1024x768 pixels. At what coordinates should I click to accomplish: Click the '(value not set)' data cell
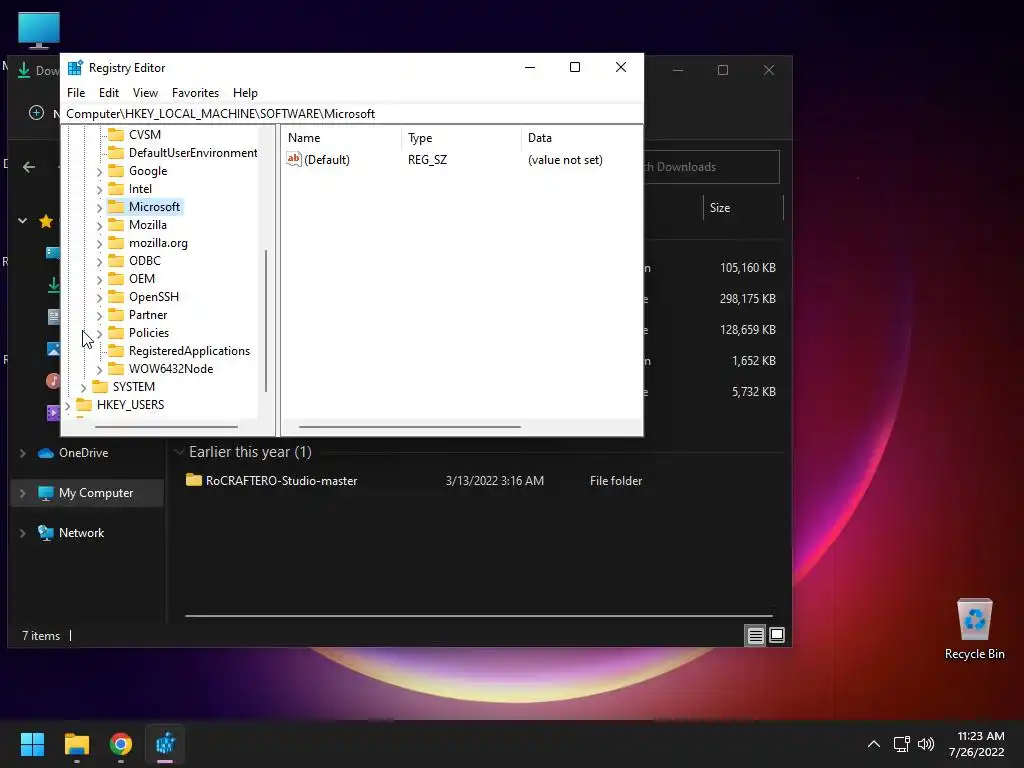pos(565,160)
